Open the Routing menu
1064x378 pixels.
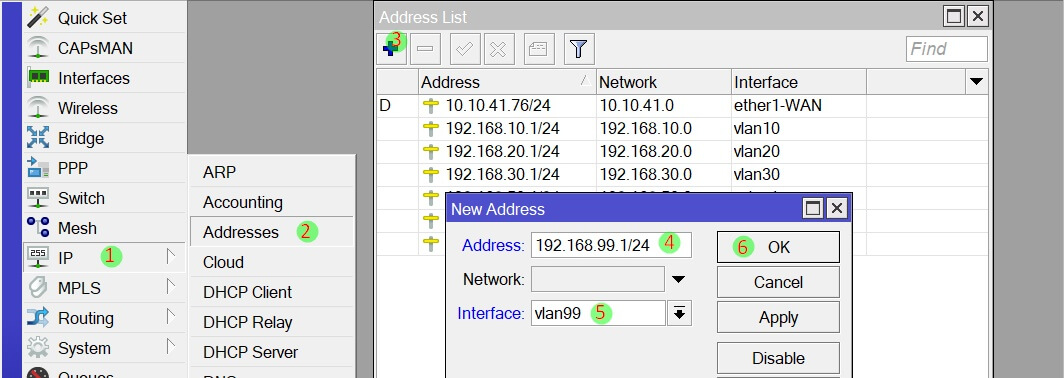click(104, 318)
